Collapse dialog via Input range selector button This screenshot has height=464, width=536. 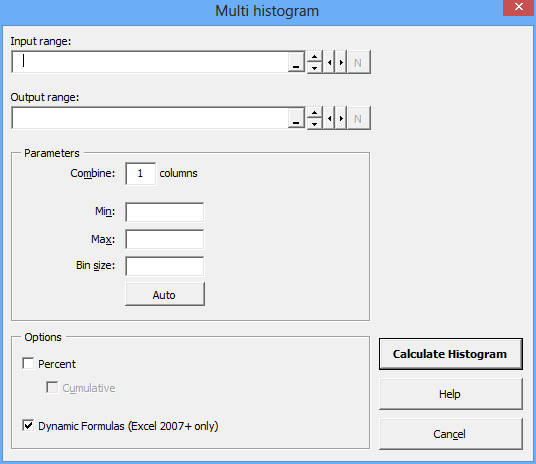click(x=296, y=62)
